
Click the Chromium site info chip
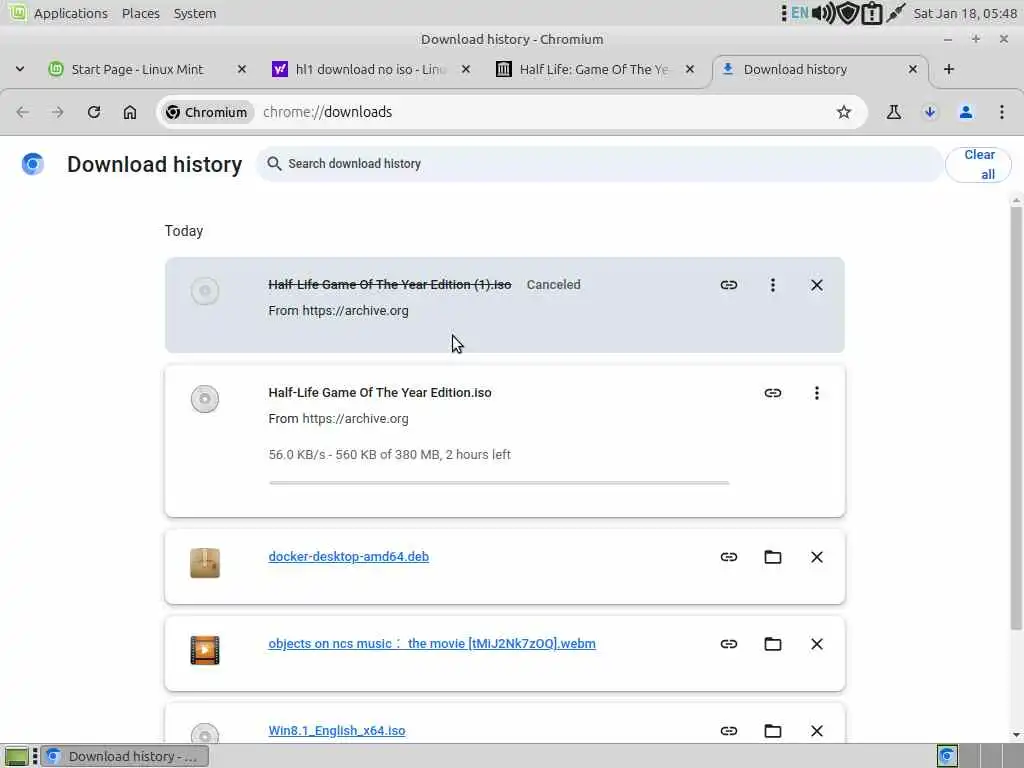pyautogui.click(x=206, y=112)
